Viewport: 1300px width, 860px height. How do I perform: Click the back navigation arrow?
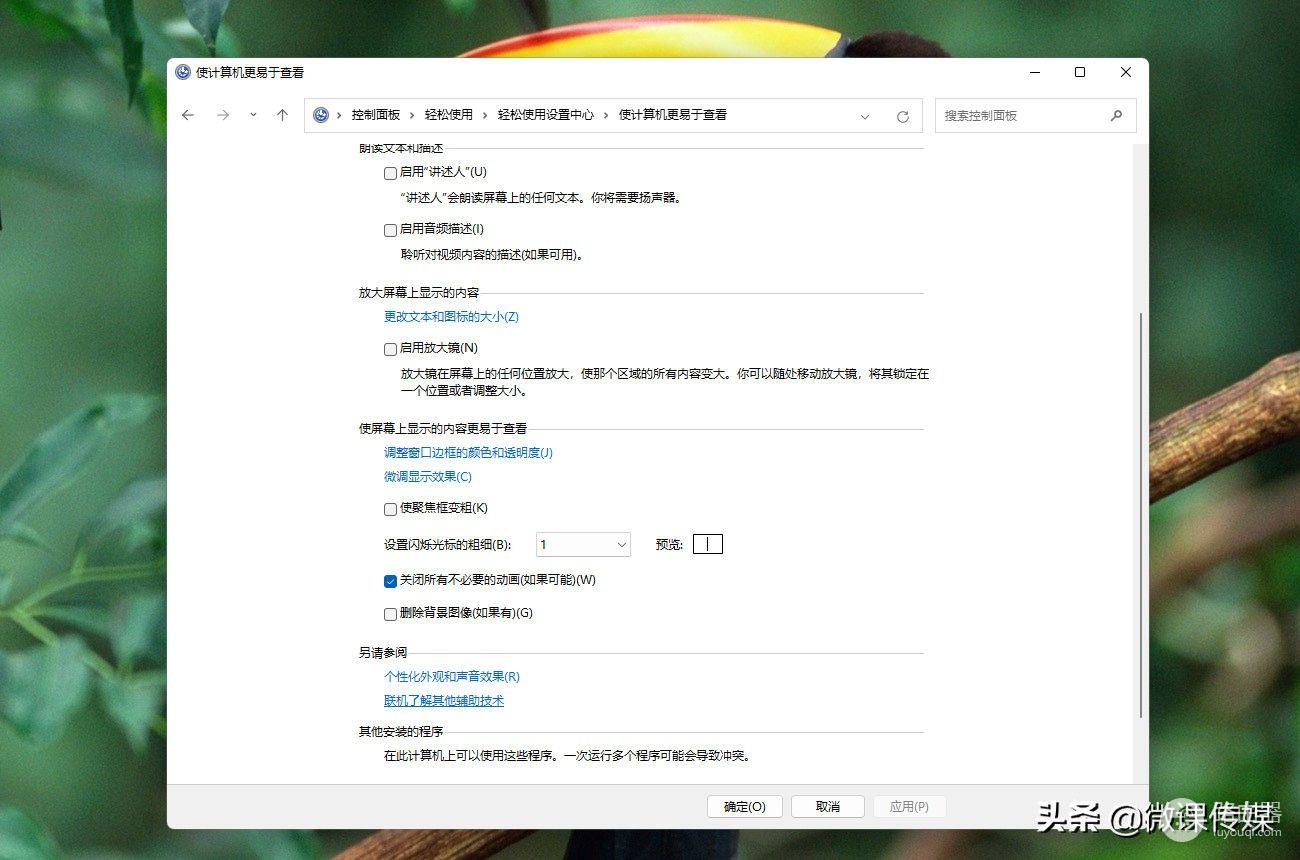pyautogui.click(x=188, y=116)
